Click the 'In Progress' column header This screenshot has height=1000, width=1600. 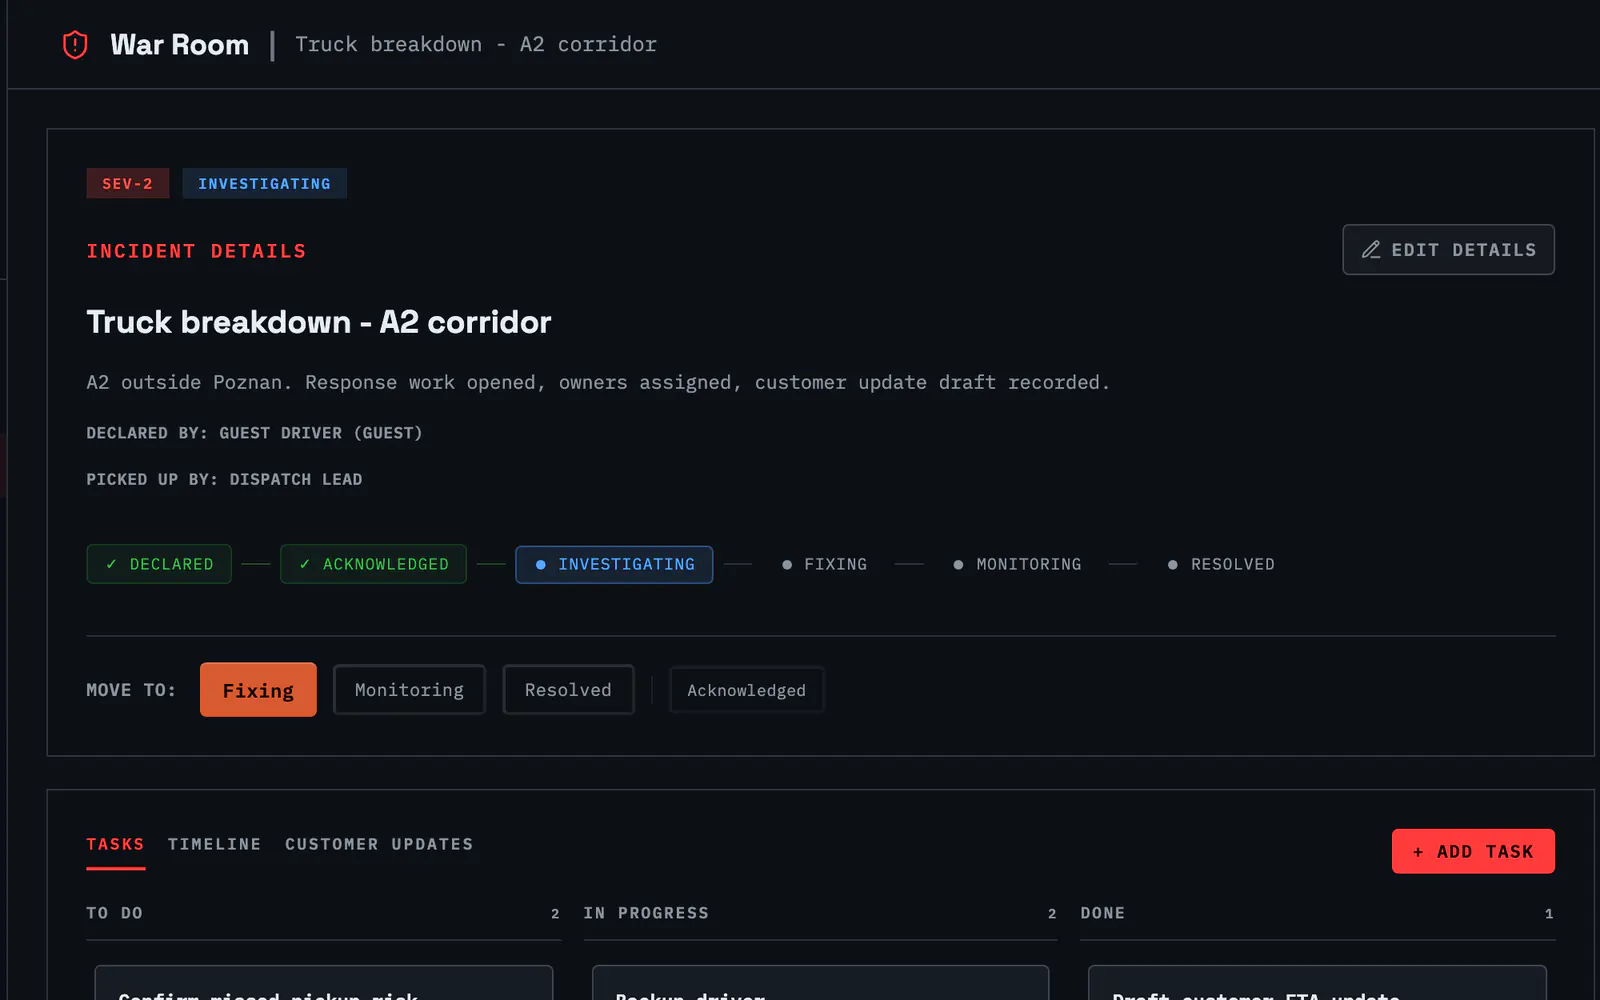(646, 913)
